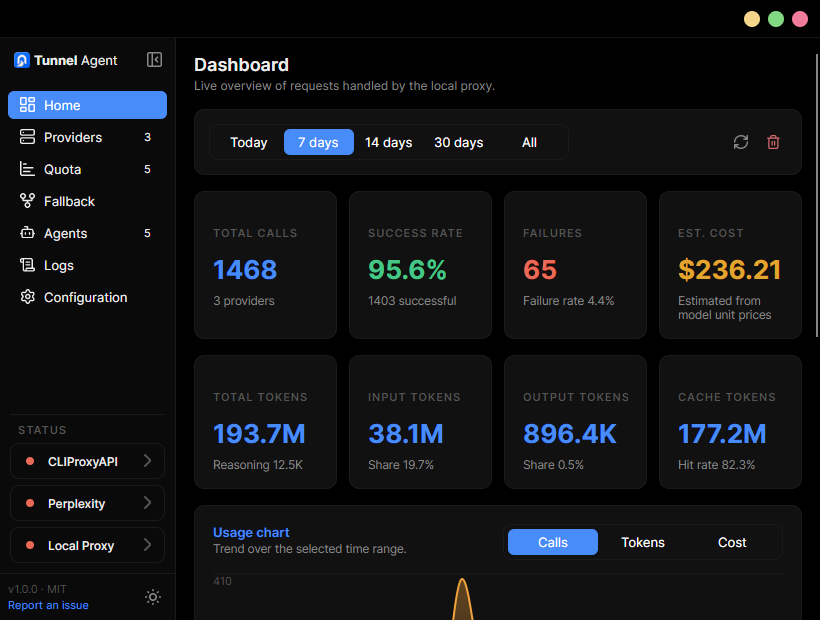Viewport: 820px width, 620px height.
Task: Open the Configuration page
Action: (87, 297)
